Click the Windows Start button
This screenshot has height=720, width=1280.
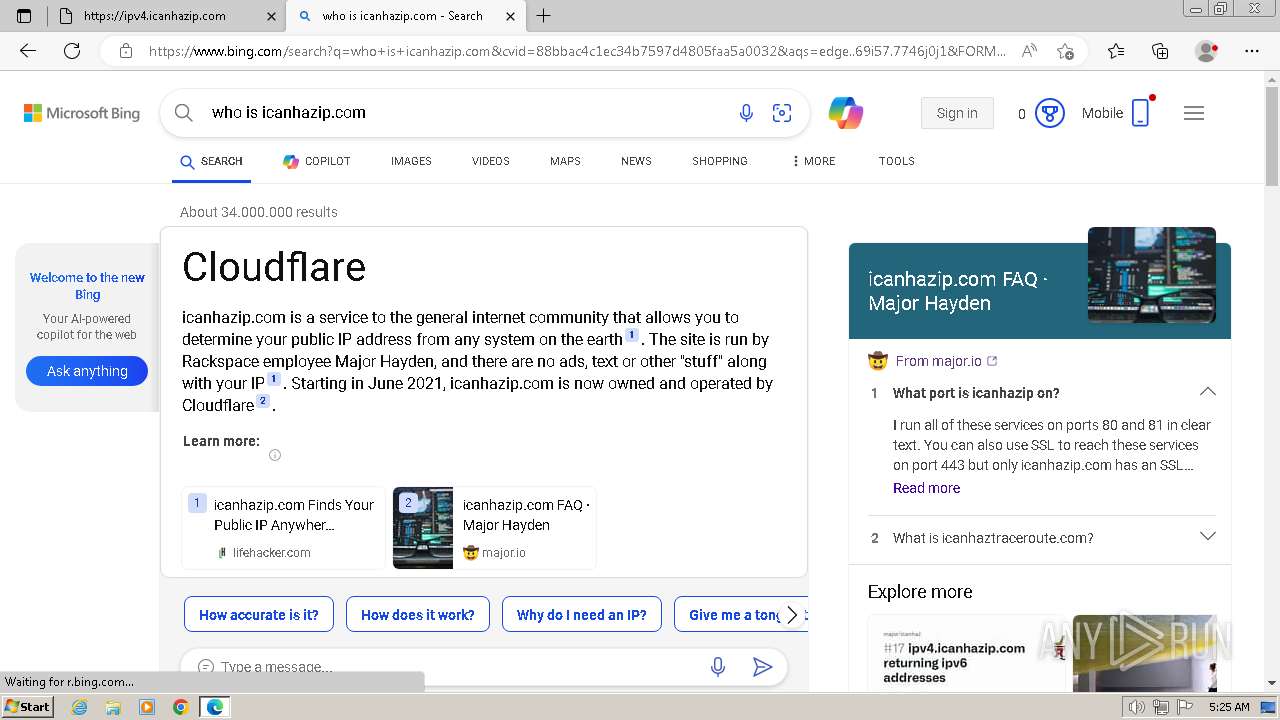[x=28, y=707]
